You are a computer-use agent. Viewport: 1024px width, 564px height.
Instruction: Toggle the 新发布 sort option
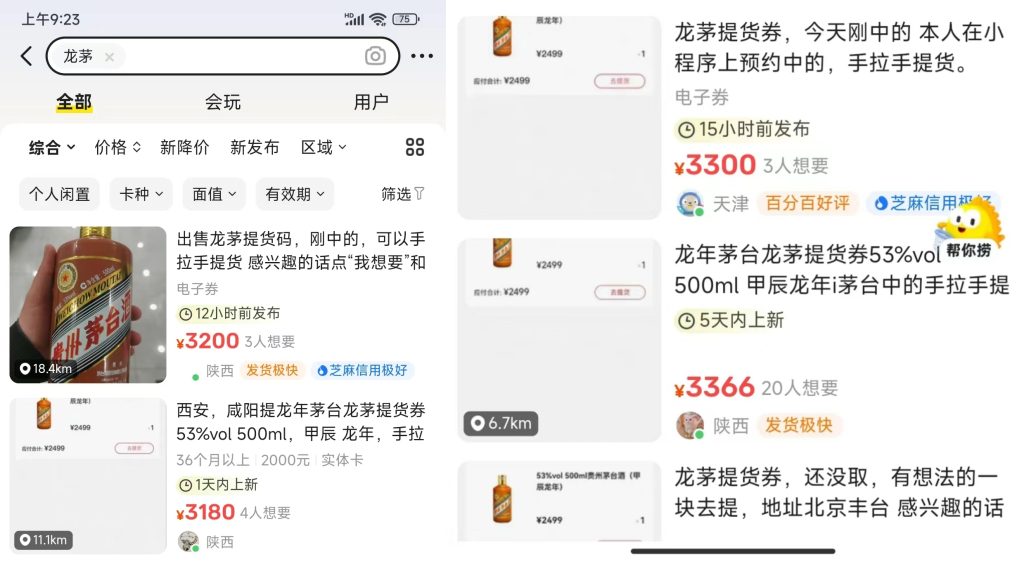[x=255, y=148]
